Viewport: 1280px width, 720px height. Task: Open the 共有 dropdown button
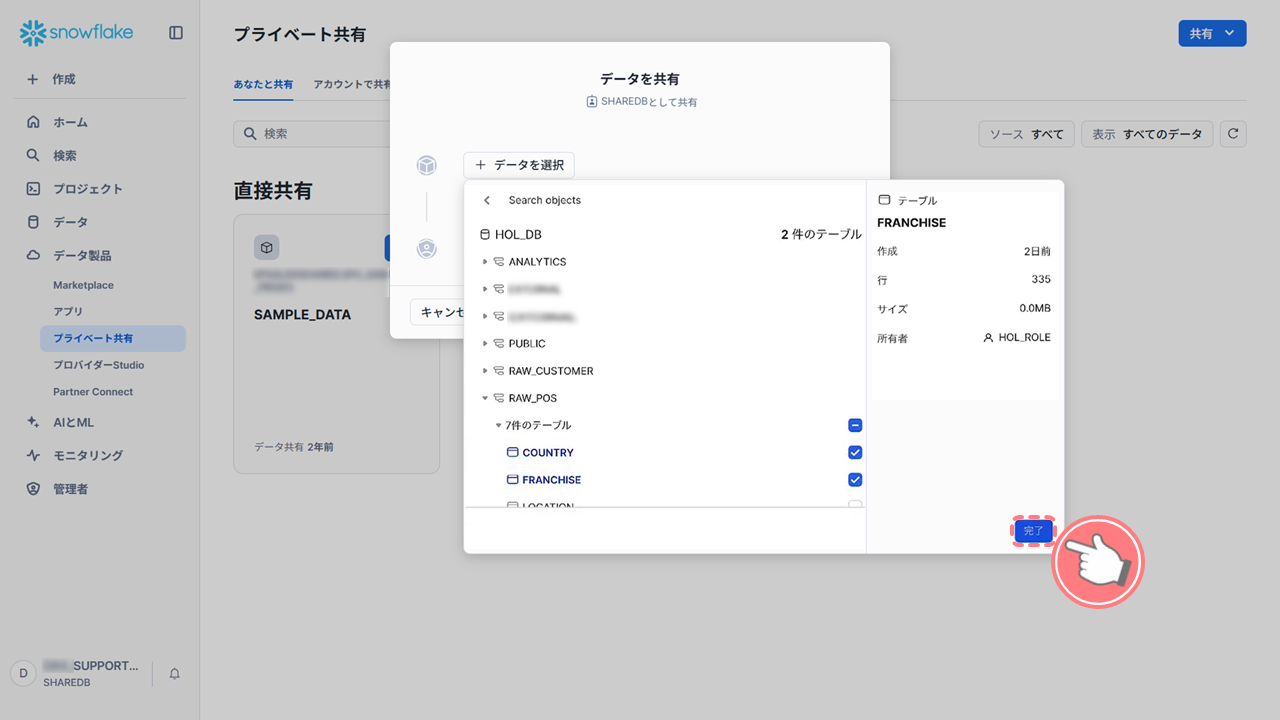point(1212,34)
